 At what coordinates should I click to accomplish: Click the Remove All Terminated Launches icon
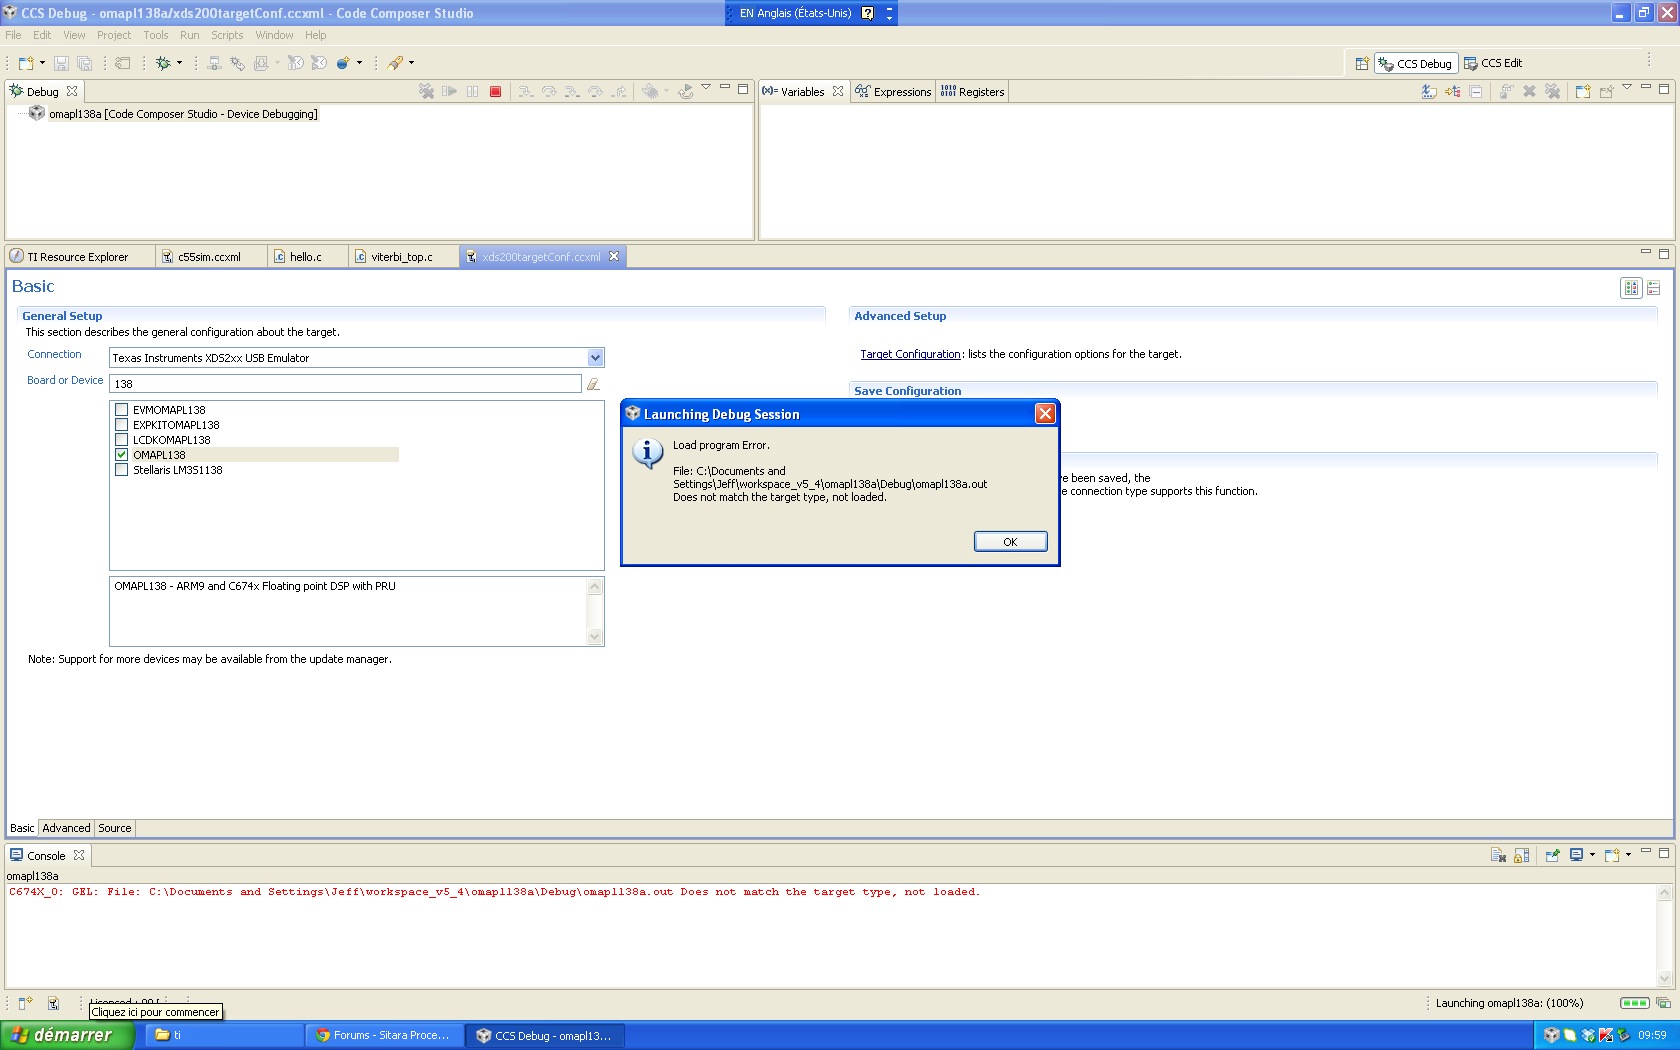coord(426,91)
